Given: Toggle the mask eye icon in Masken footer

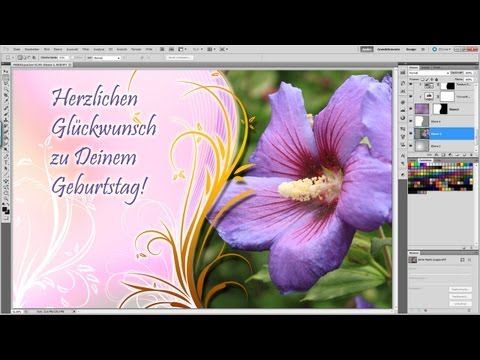Looking at the screenshot, I should 426,310.
